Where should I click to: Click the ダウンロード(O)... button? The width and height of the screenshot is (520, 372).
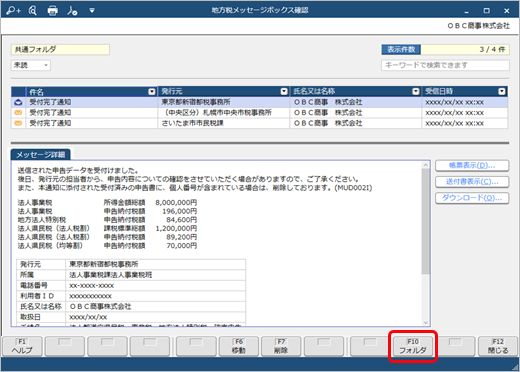(x=472, y=198)
